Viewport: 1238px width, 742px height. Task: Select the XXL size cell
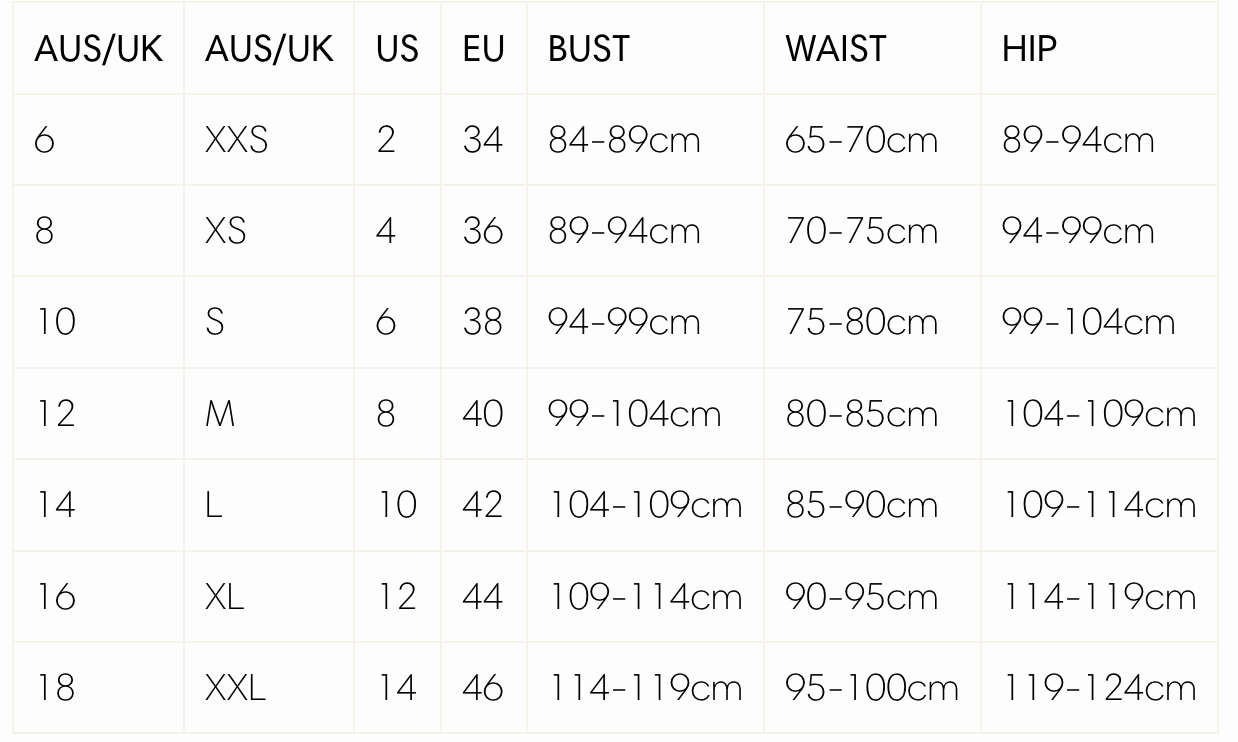click(236, 688)
